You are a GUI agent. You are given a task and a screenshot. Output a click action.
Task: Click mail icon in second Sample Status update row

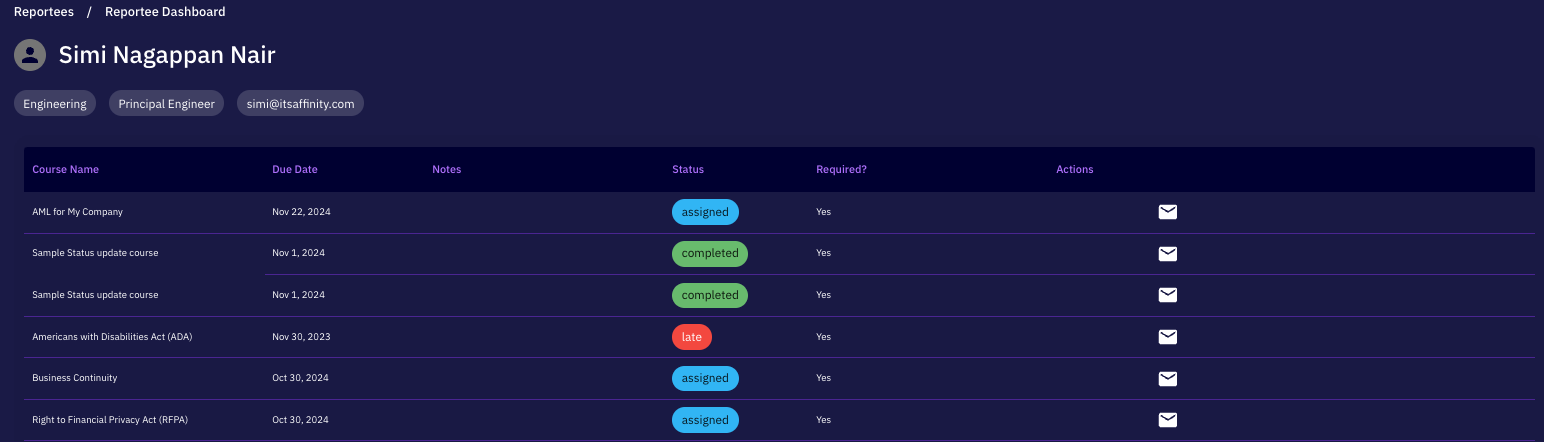pyautogui.click(x=1167, y=295)
